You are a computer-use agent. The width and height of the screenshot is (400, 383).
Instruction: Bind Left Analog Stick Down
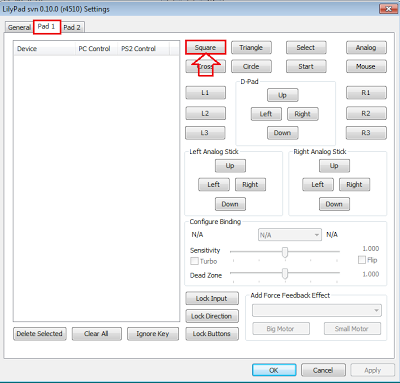(x=230, y=204)
